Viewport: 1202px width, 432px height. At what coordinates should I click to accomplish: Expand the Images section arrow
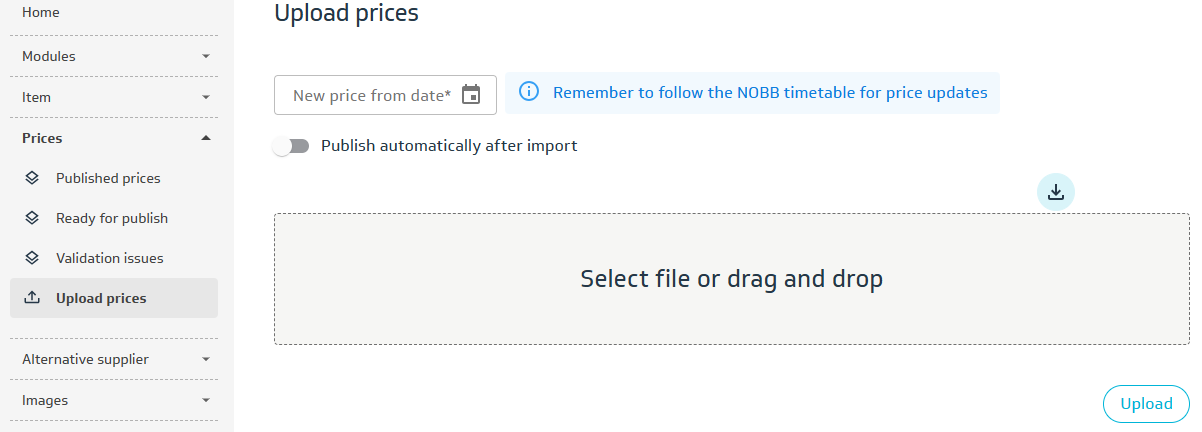[206, 400]
